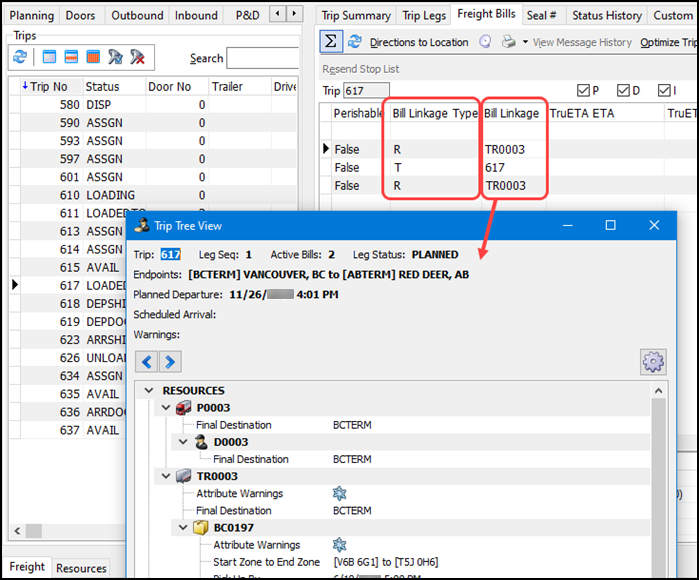Open the Trip Tree View settings gear
This screenshot has width=699, height=580.
click(x=653, y=361)
